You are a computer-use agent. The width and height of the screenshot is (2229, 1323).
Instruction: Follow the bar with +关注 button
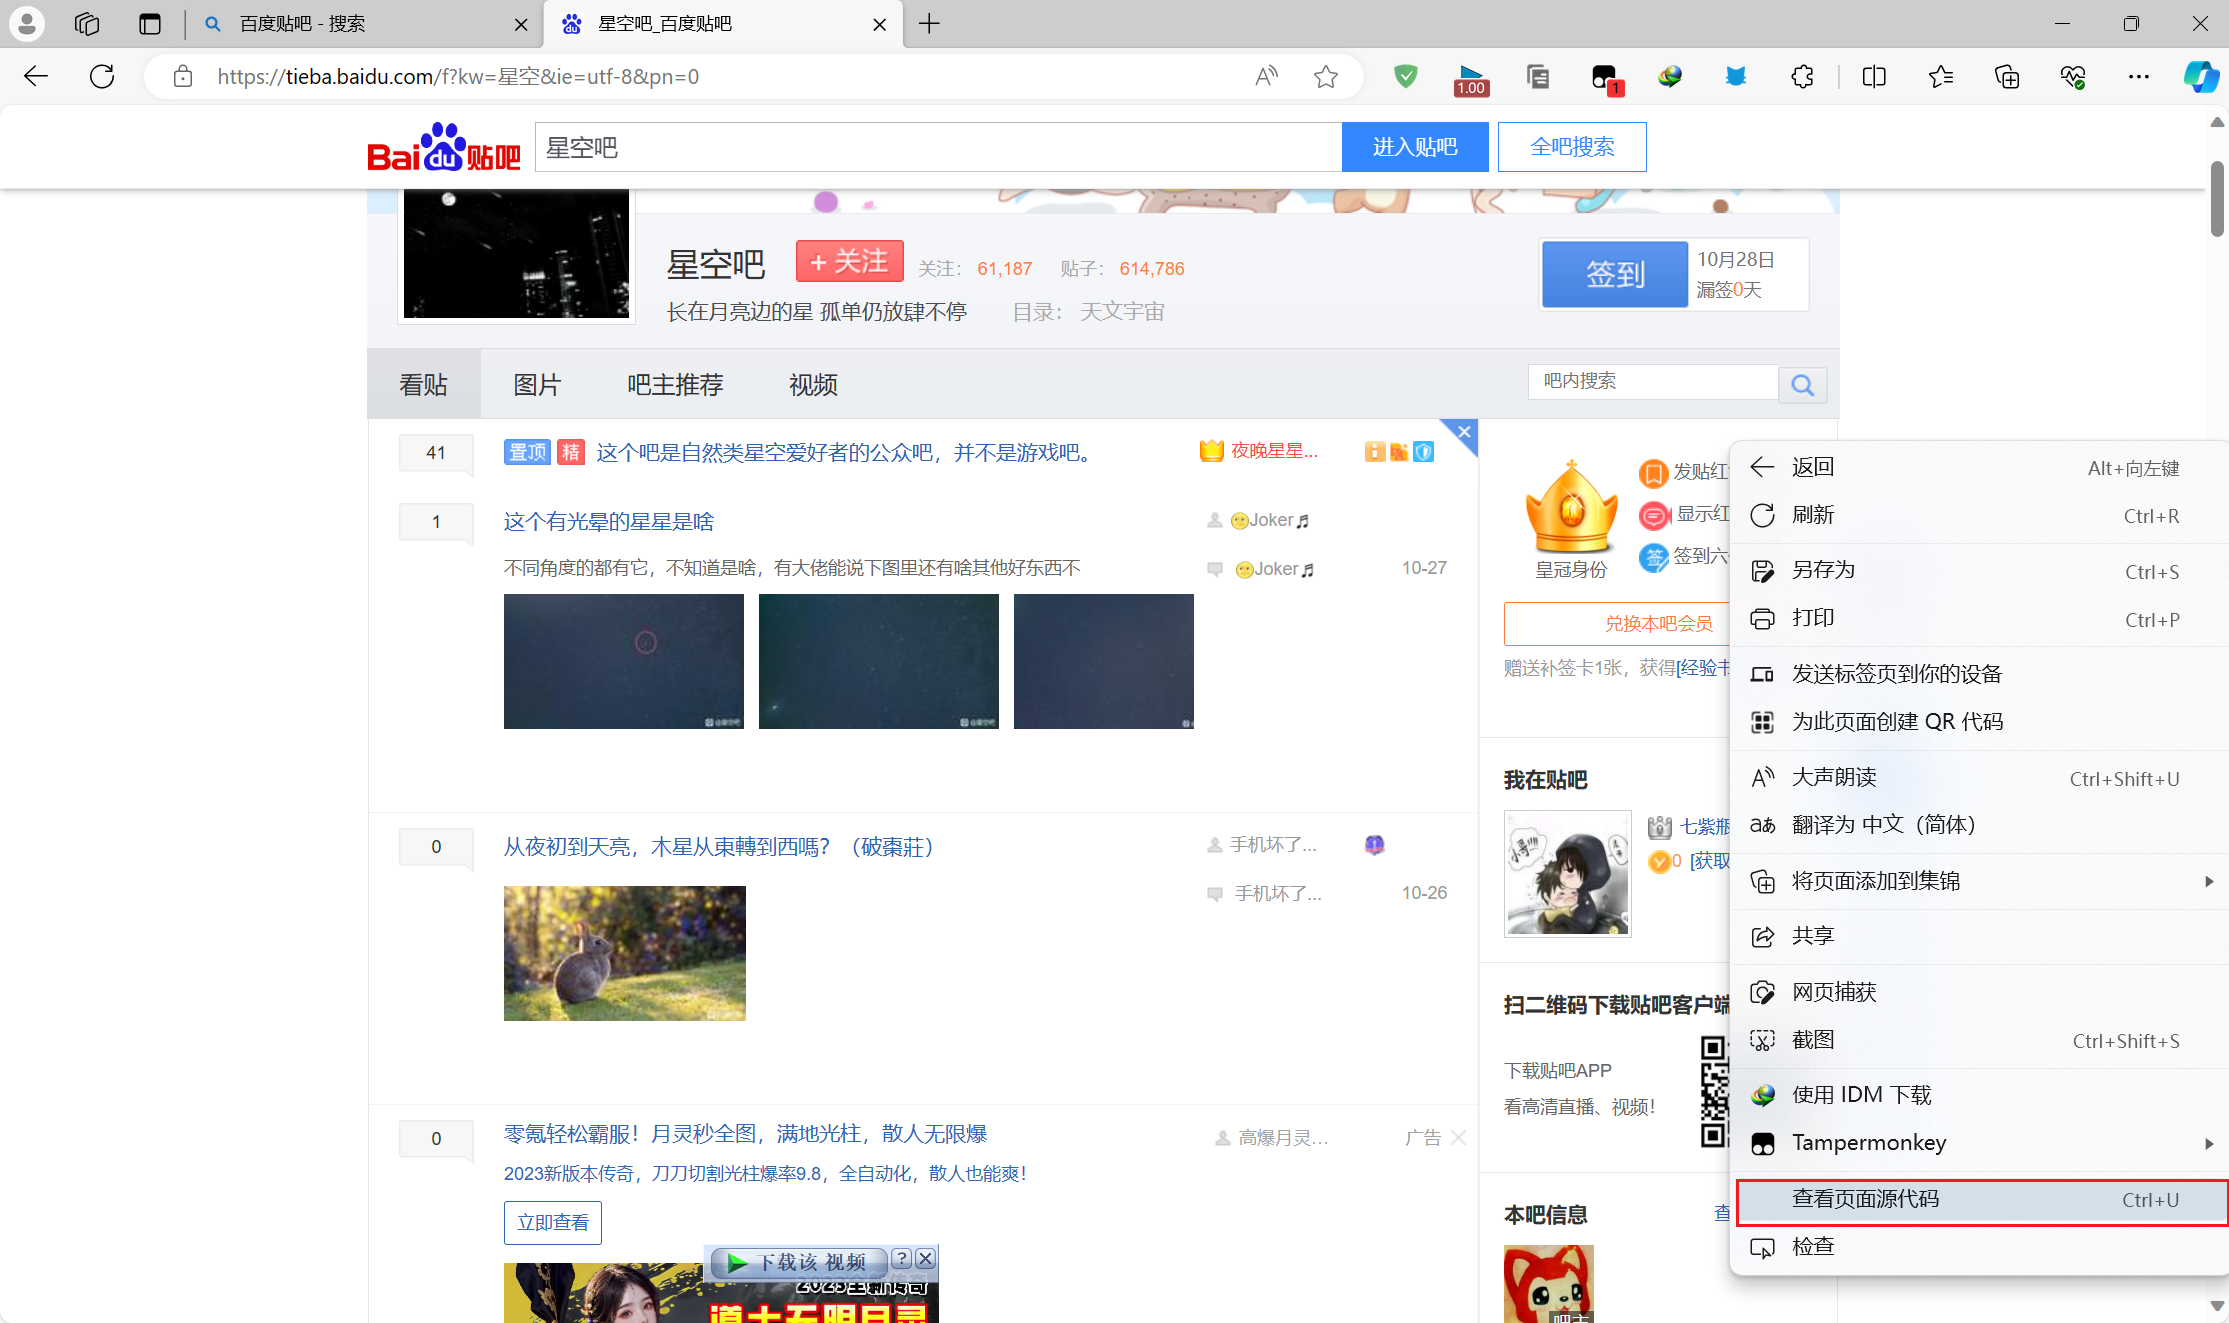(849, 262)
